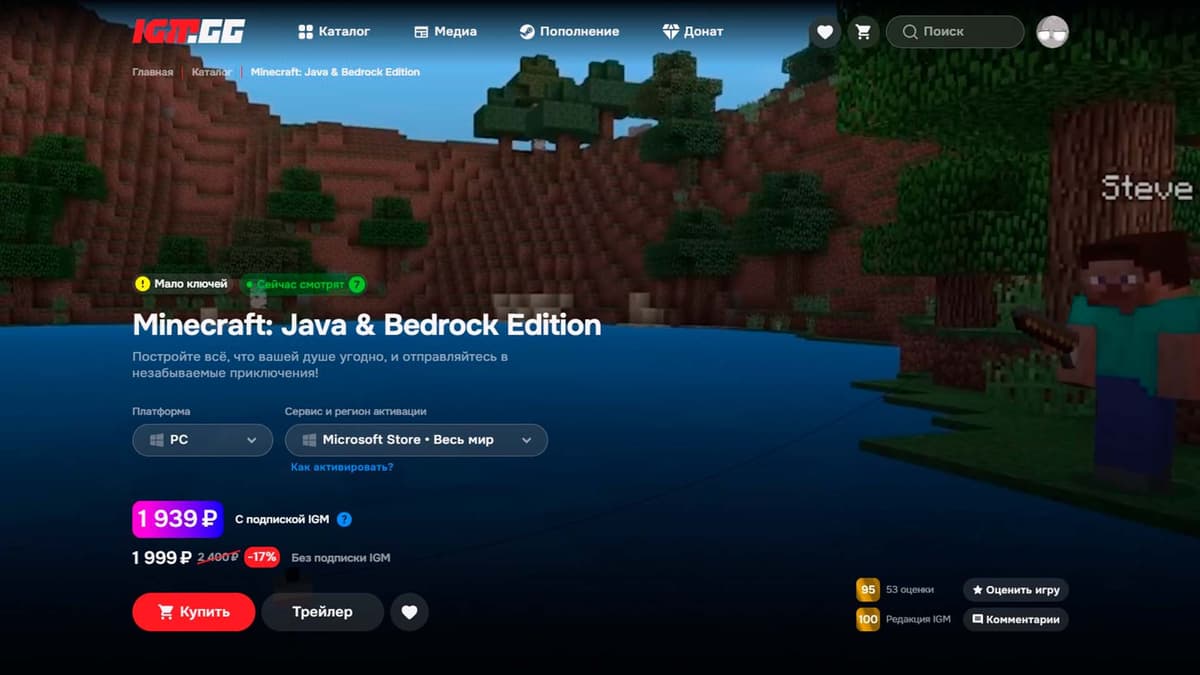
Task: Click the IGM.GG logo
Action: 189,31
